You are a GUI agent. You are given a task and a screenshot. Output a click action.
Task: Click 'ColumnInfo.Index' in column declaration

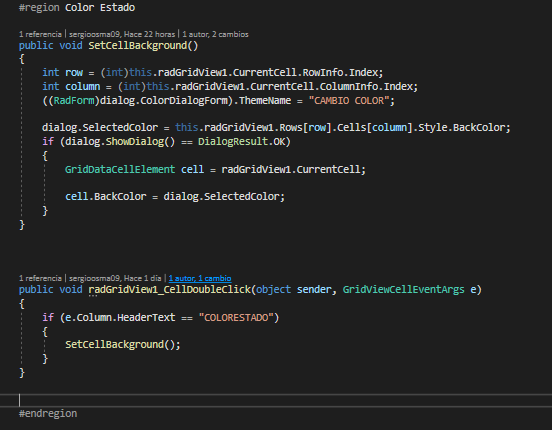(x=366, y=87)
